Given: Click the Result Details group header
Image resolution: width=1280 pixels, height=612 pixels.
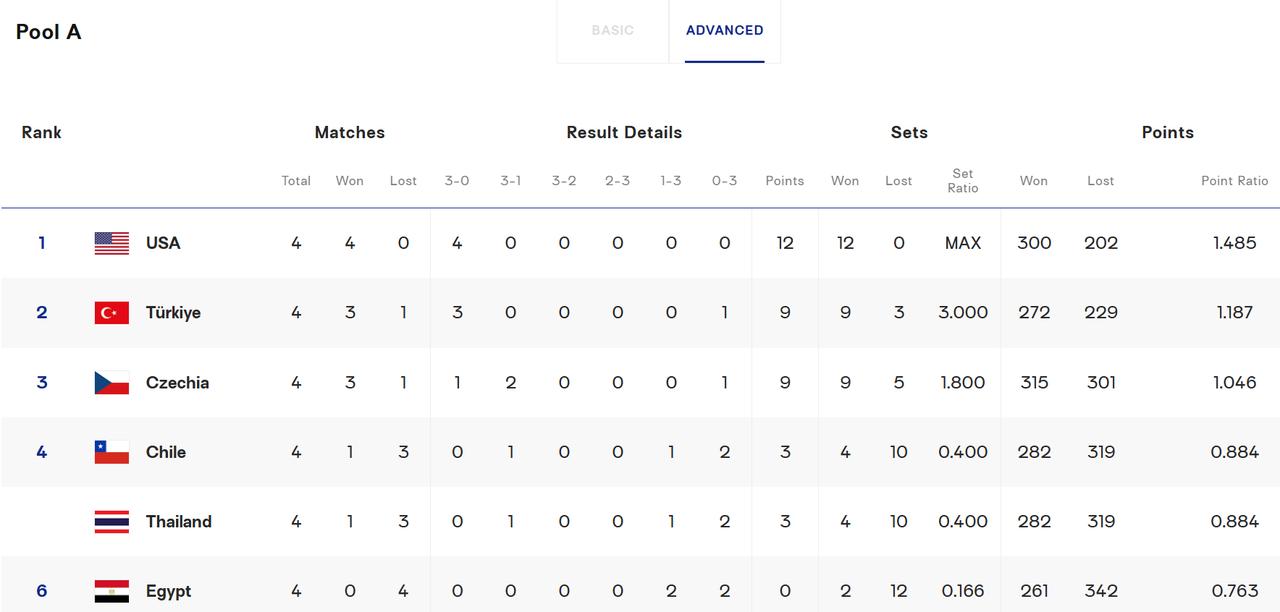Looking at the screenshot, I should click(624, 132).
